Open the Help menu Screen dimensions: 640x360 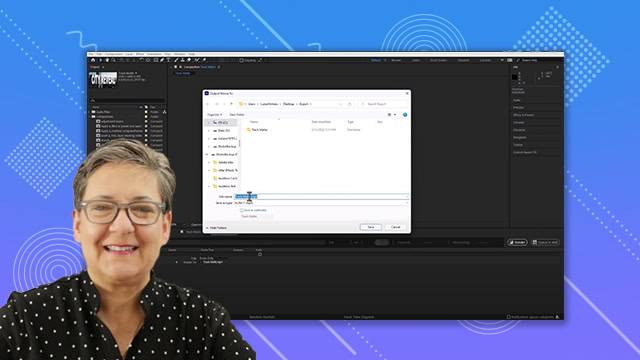point(192,54)
